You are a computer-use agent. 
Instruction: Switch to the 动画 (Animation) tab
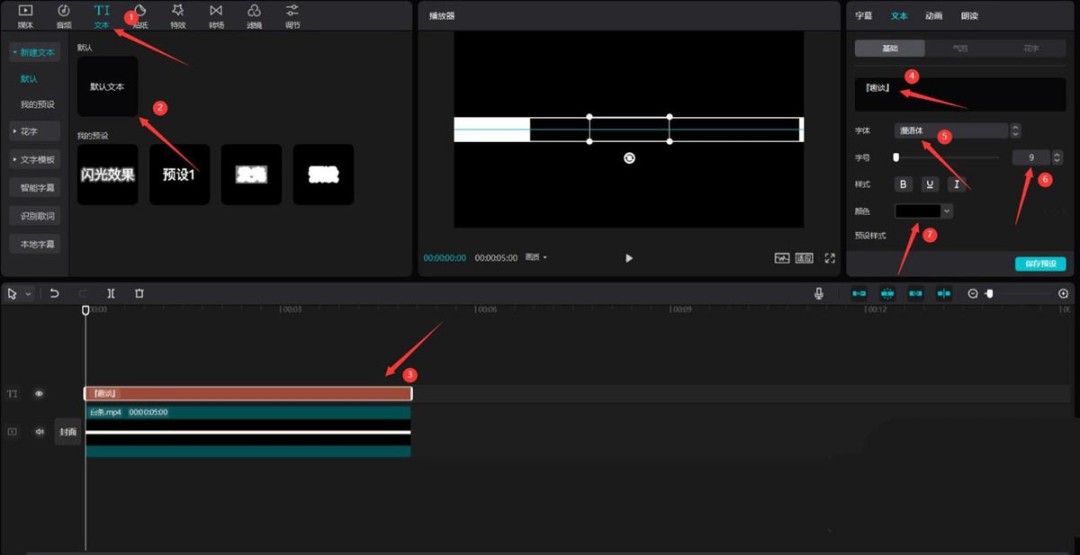point(933,16)
